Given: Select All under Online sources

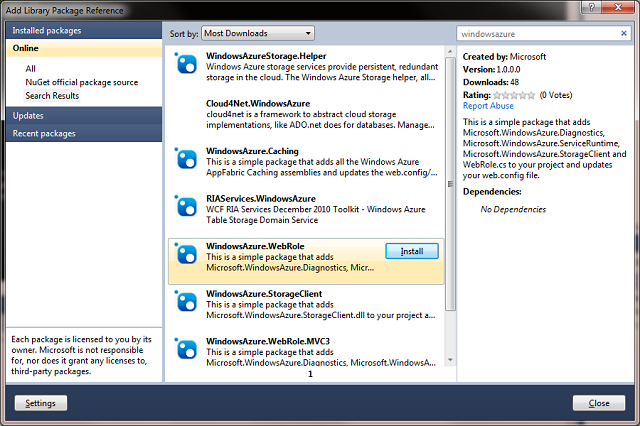Looking at the screenshot, I should coord(31,69).
